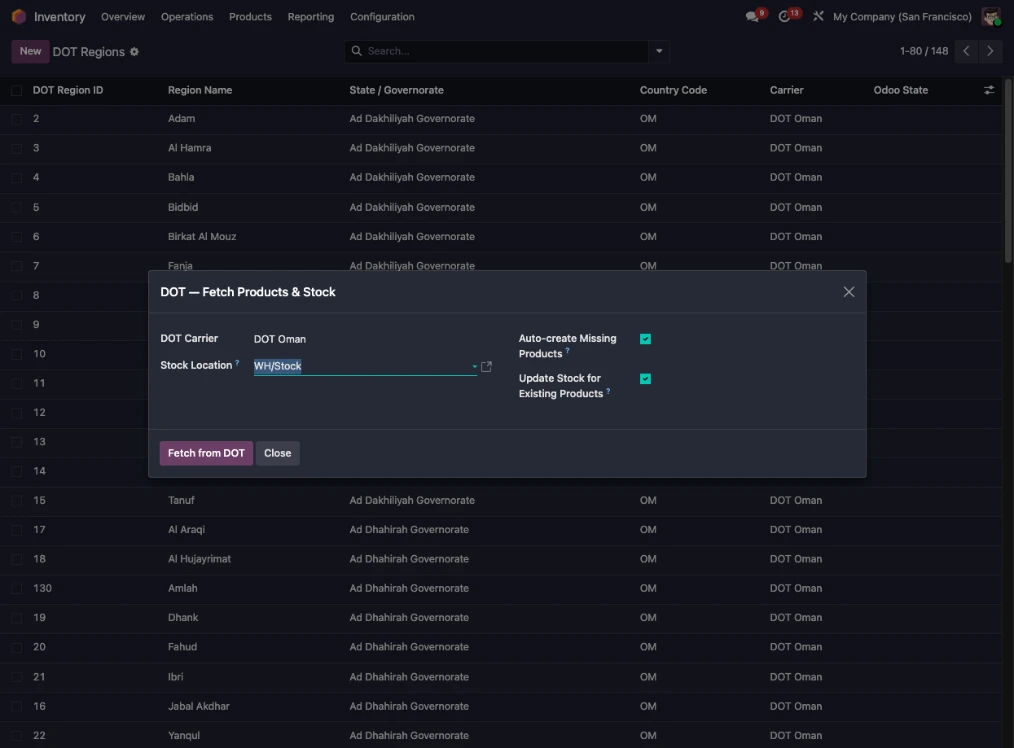1014x748 pixels.
Task: Uncheck Update Stock for Existing Products
Action: tap(645, 379)
